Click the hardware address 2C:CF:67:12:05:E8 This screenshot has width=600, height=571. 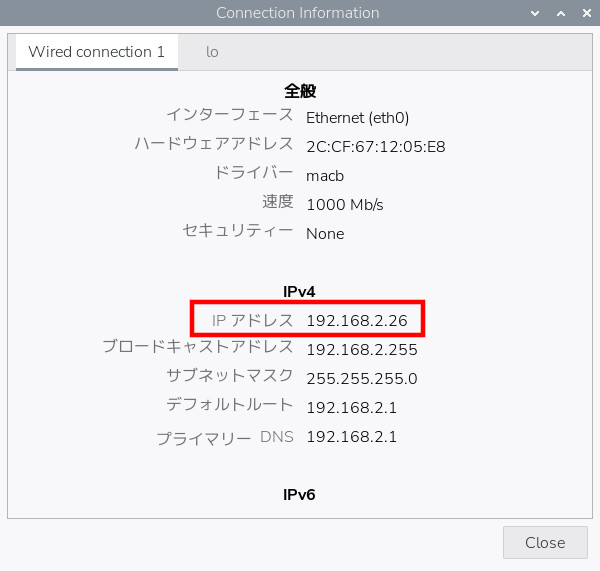375,146
